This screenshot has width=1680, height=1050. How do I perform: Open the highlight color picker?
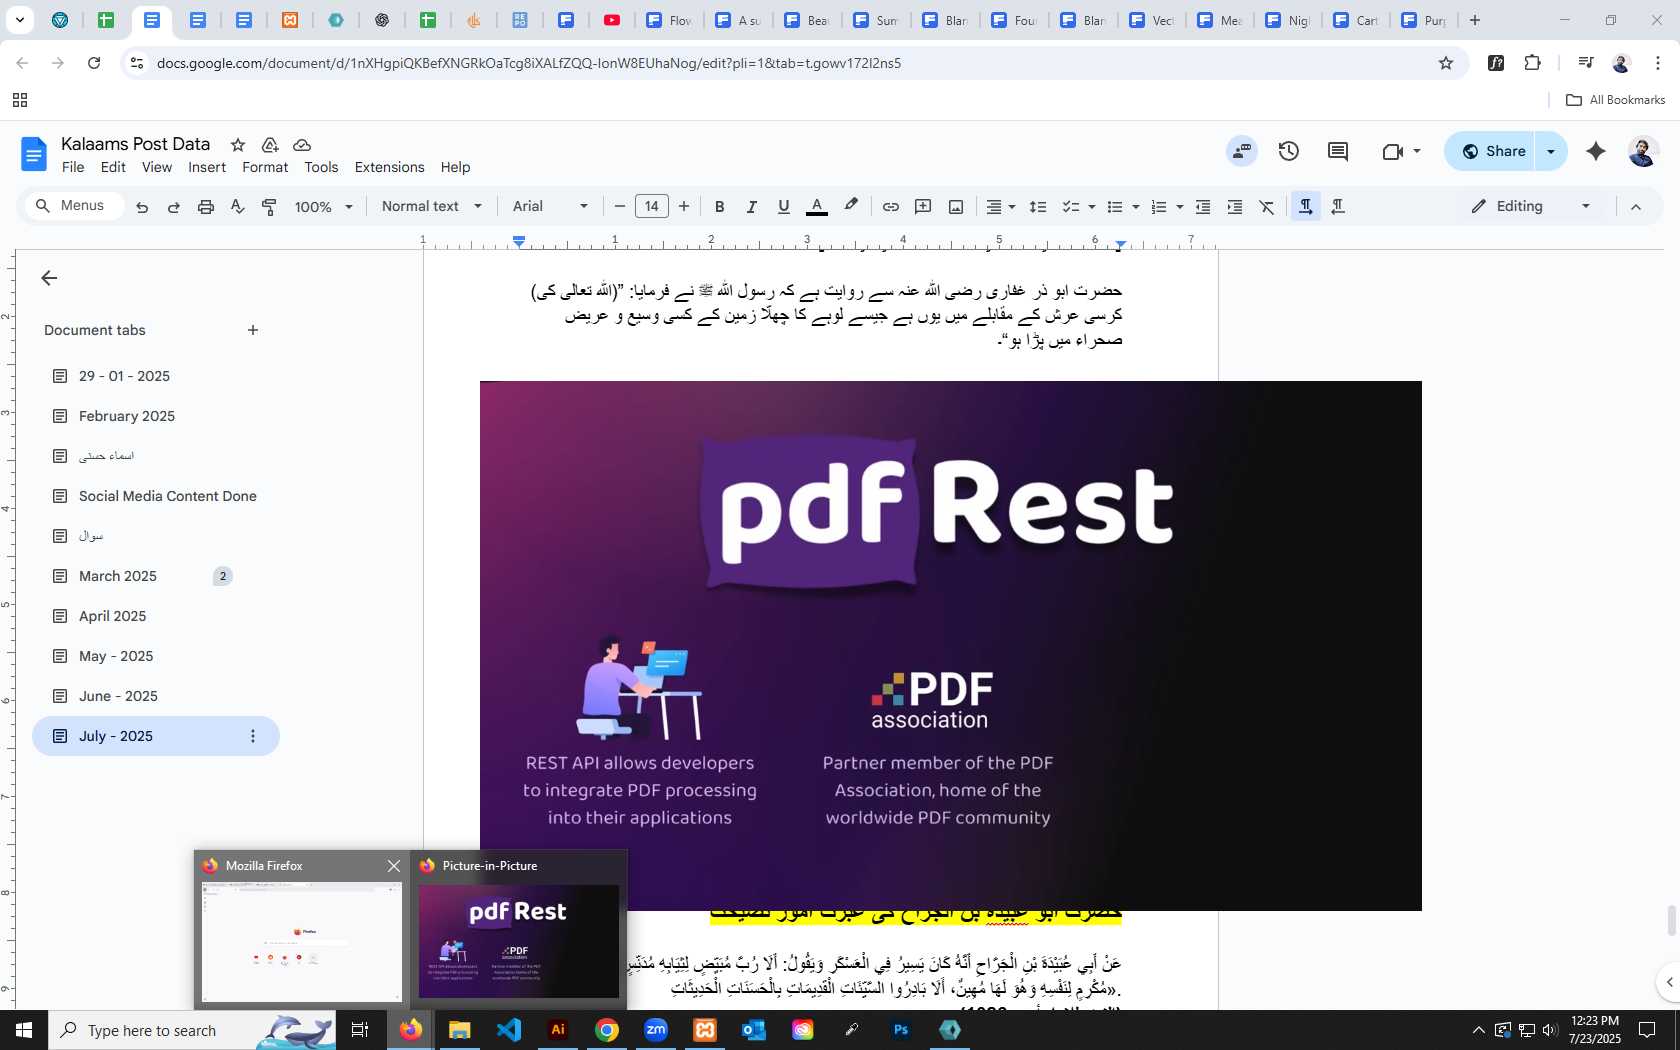851,206
